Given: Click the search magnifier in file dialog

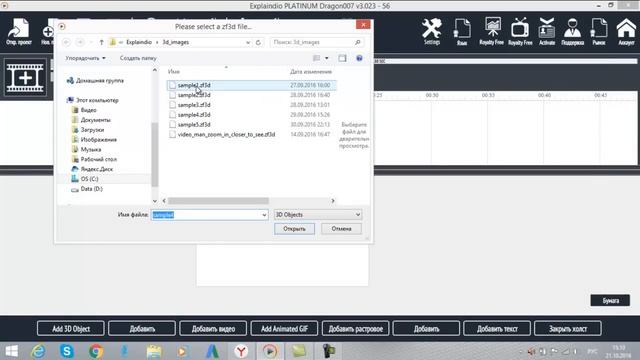Looking at the screenshot, I should coord(358,42).
